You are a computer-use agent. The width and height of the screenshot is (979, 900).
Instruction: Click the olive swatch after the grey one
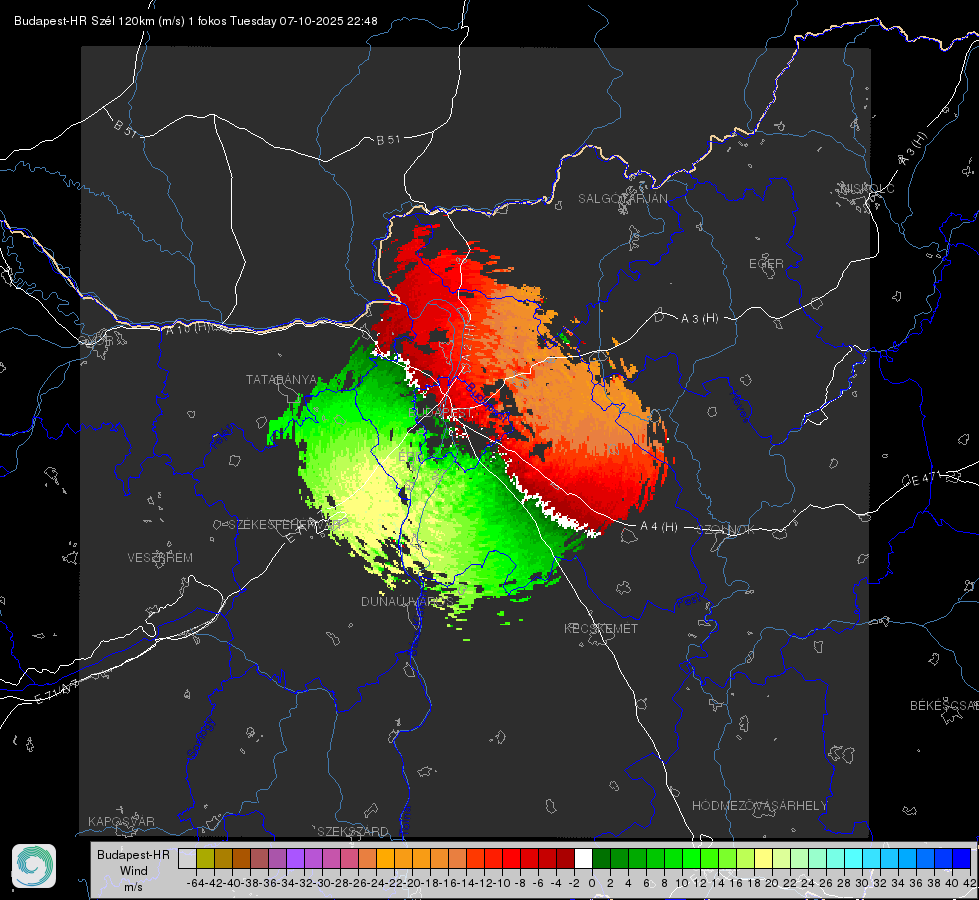click(x=205, y=858)
